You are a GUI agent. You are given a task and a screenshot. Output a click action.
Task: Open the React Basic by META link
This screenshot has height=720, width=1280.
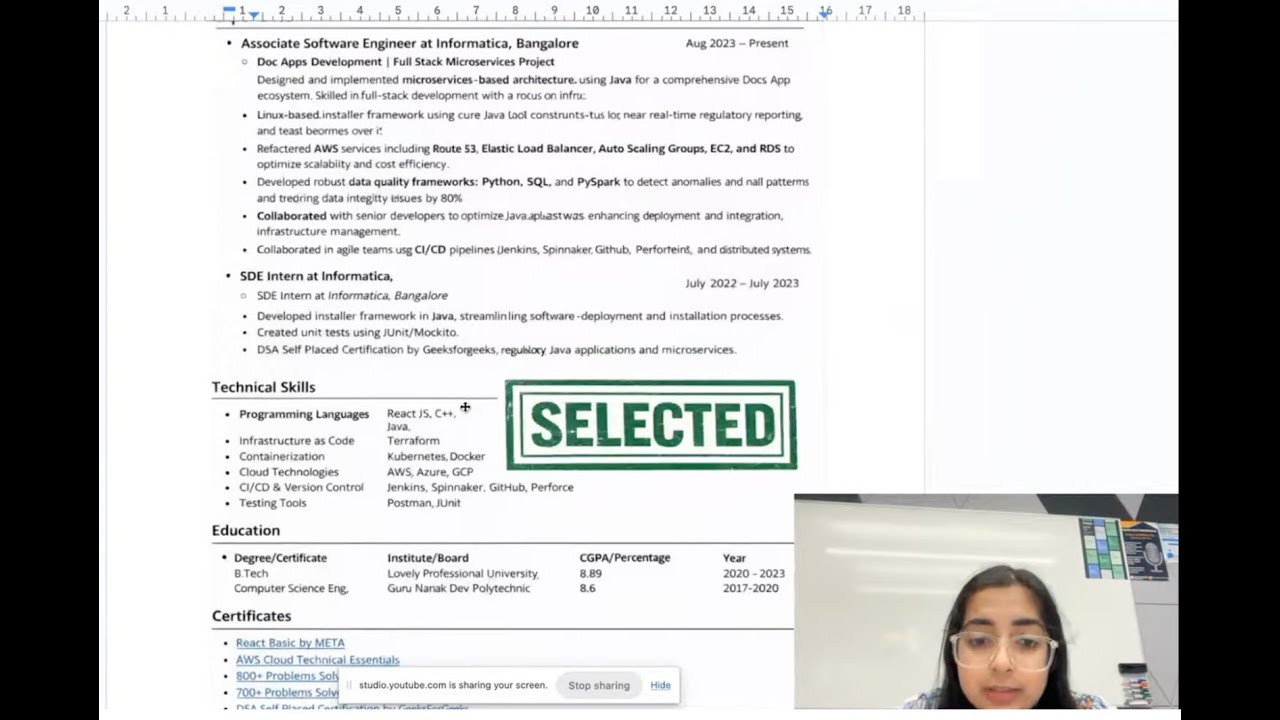[x=290, y=643]
